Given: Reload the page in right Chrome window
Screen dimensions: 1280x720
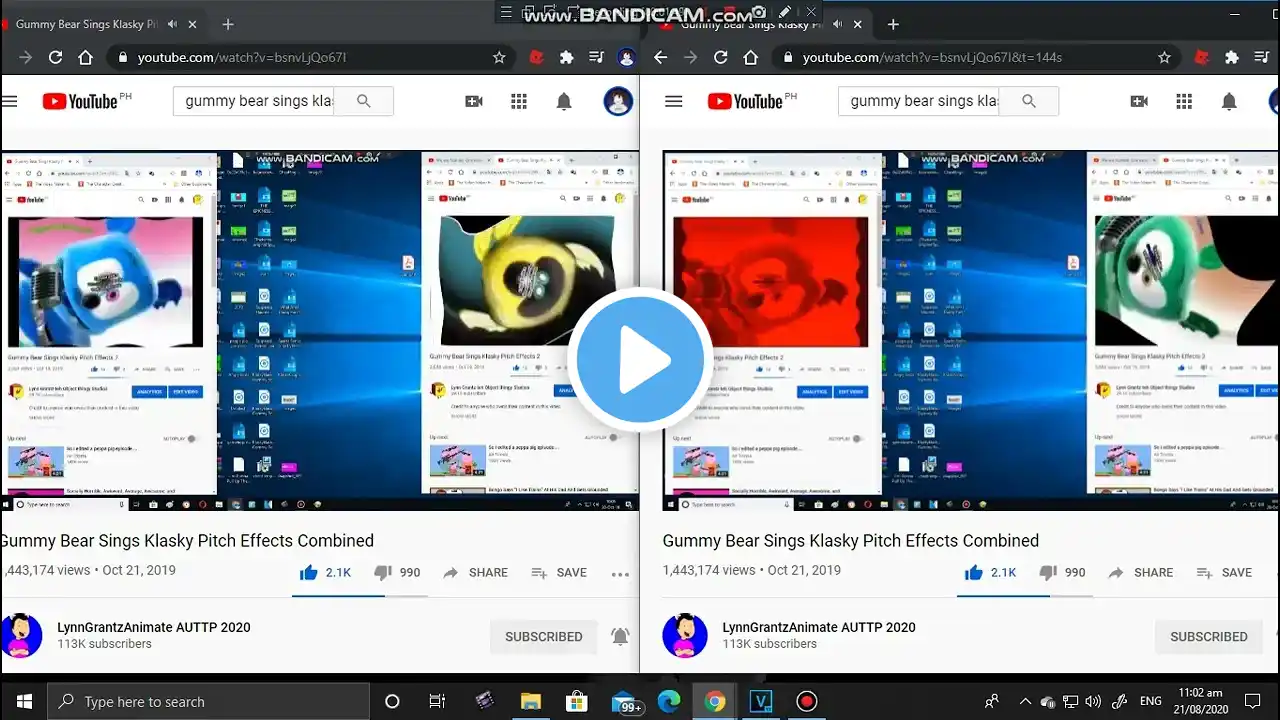Looking at the screenshot, I should 720,58.
